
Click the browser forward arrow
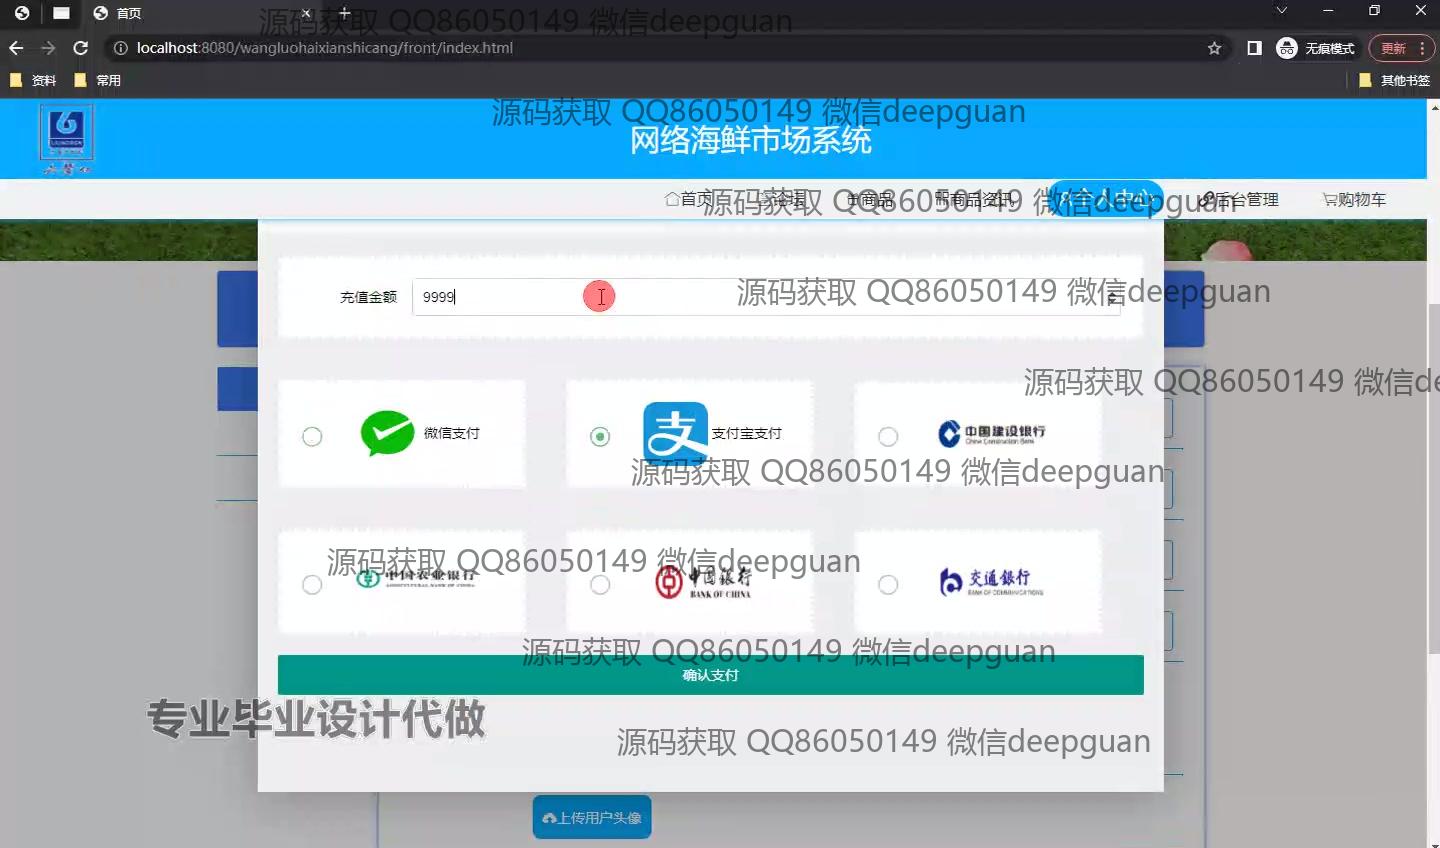(48, 48)
